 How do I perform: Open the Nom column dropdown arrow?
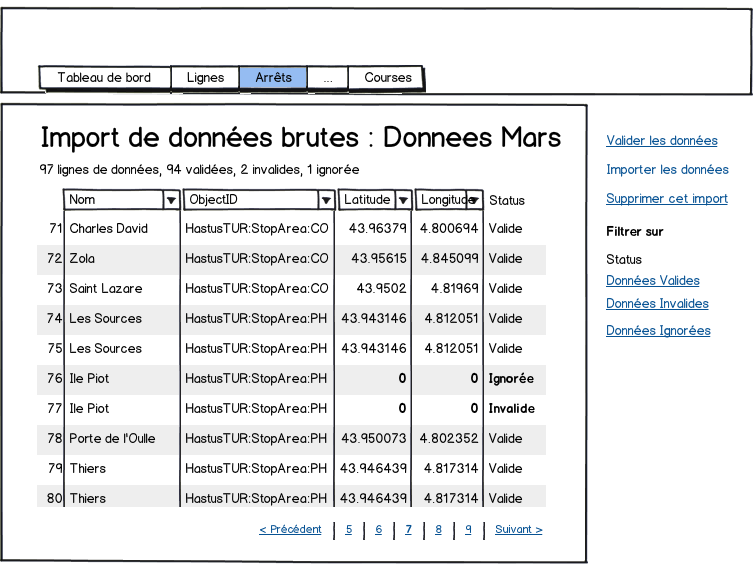[171, 200]
